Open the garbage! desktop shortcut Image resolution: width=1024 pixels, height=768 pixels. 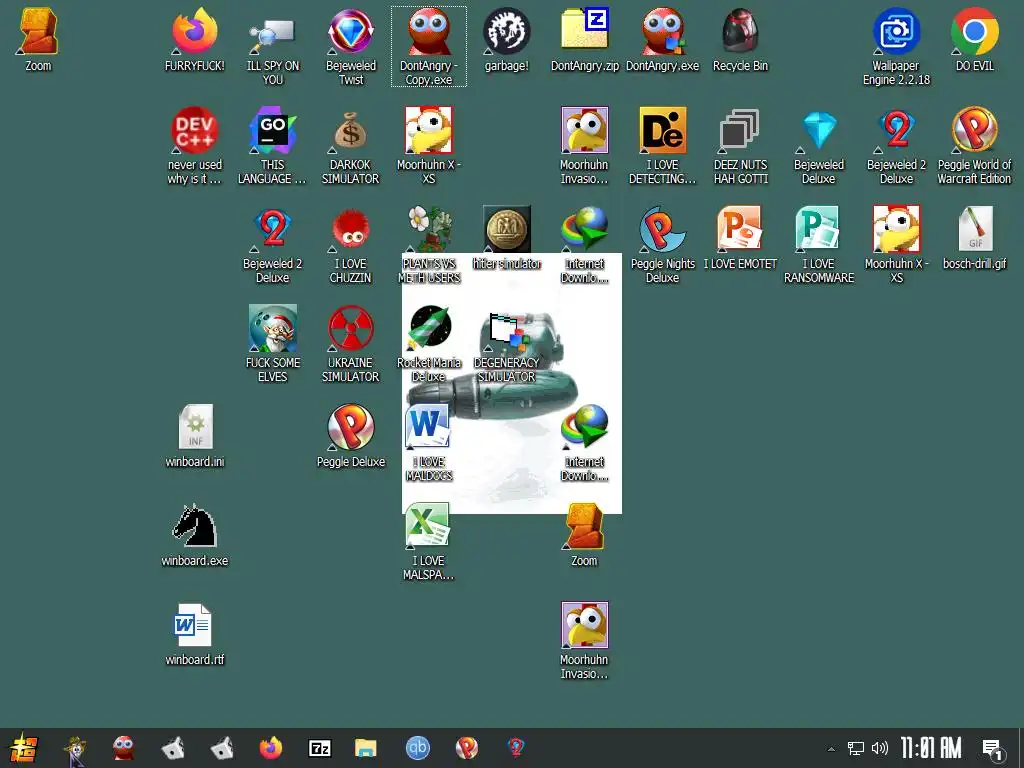507,39
